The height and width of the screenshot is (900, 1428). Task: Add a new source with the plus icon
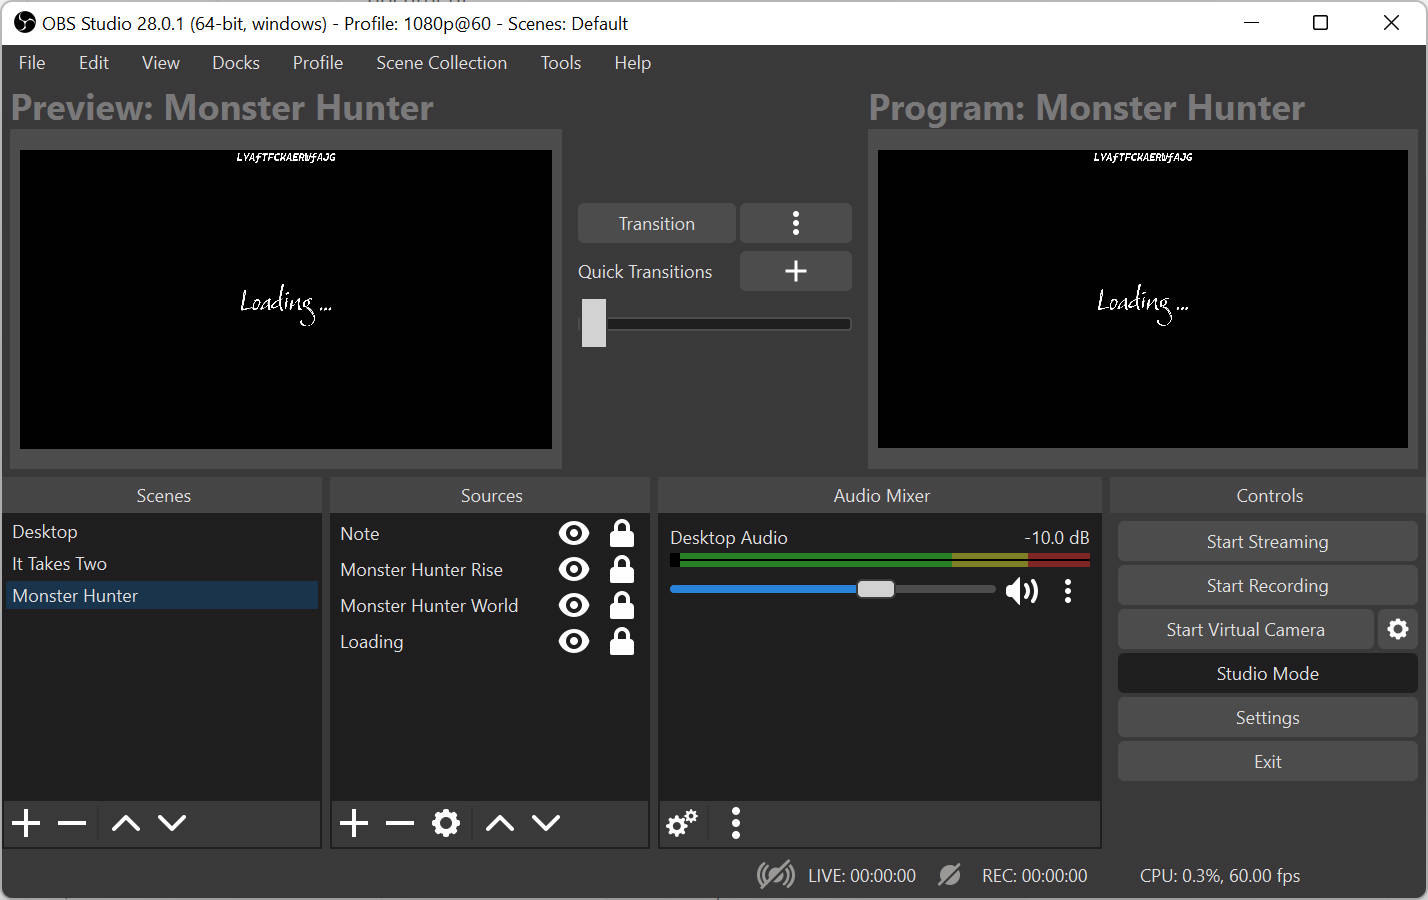353,823
